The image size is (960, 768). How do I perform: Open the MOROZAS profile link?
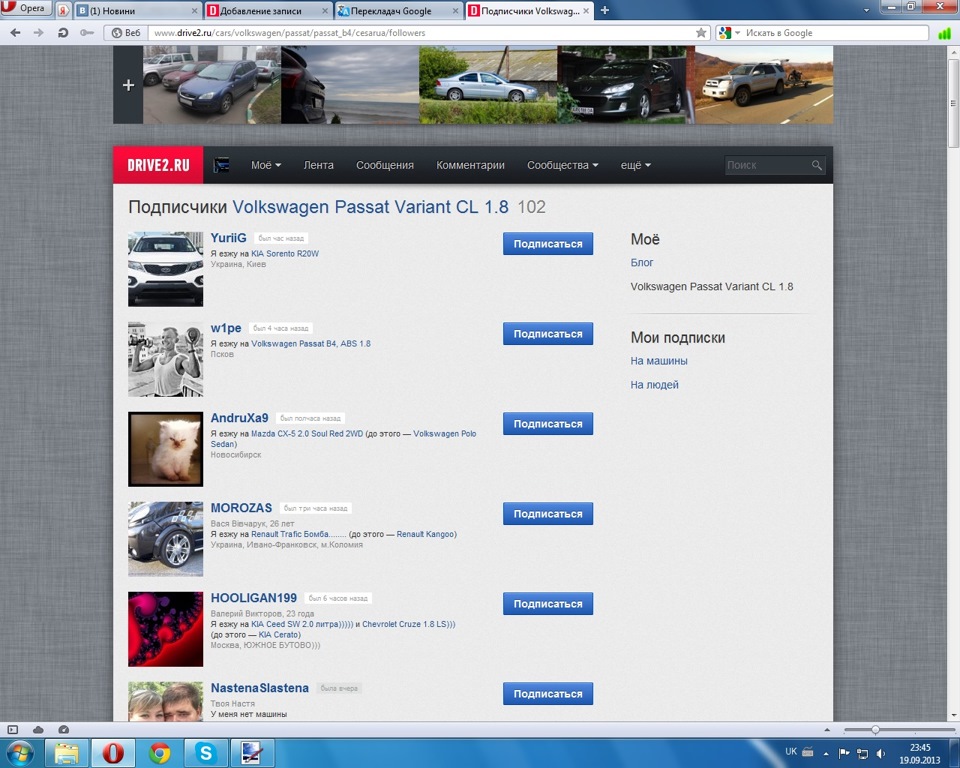241,508
